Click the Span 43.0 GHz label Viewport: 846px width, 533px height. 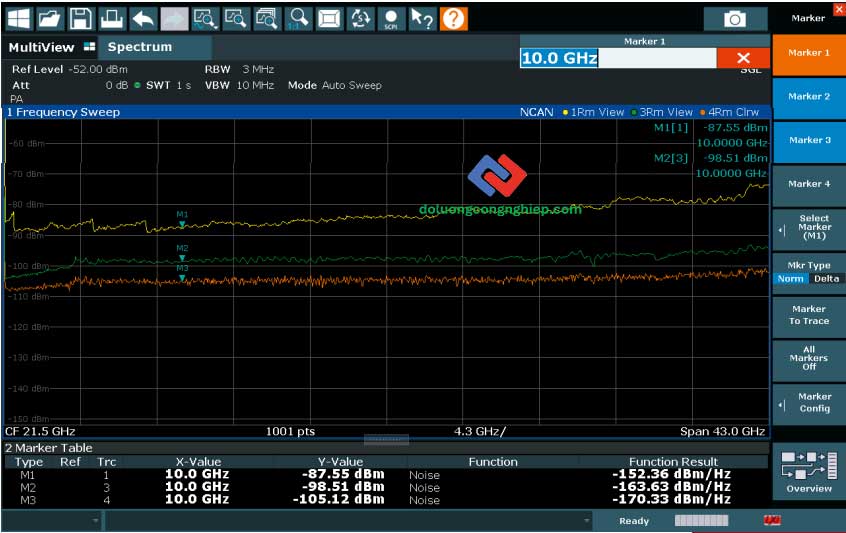[722, 431]
